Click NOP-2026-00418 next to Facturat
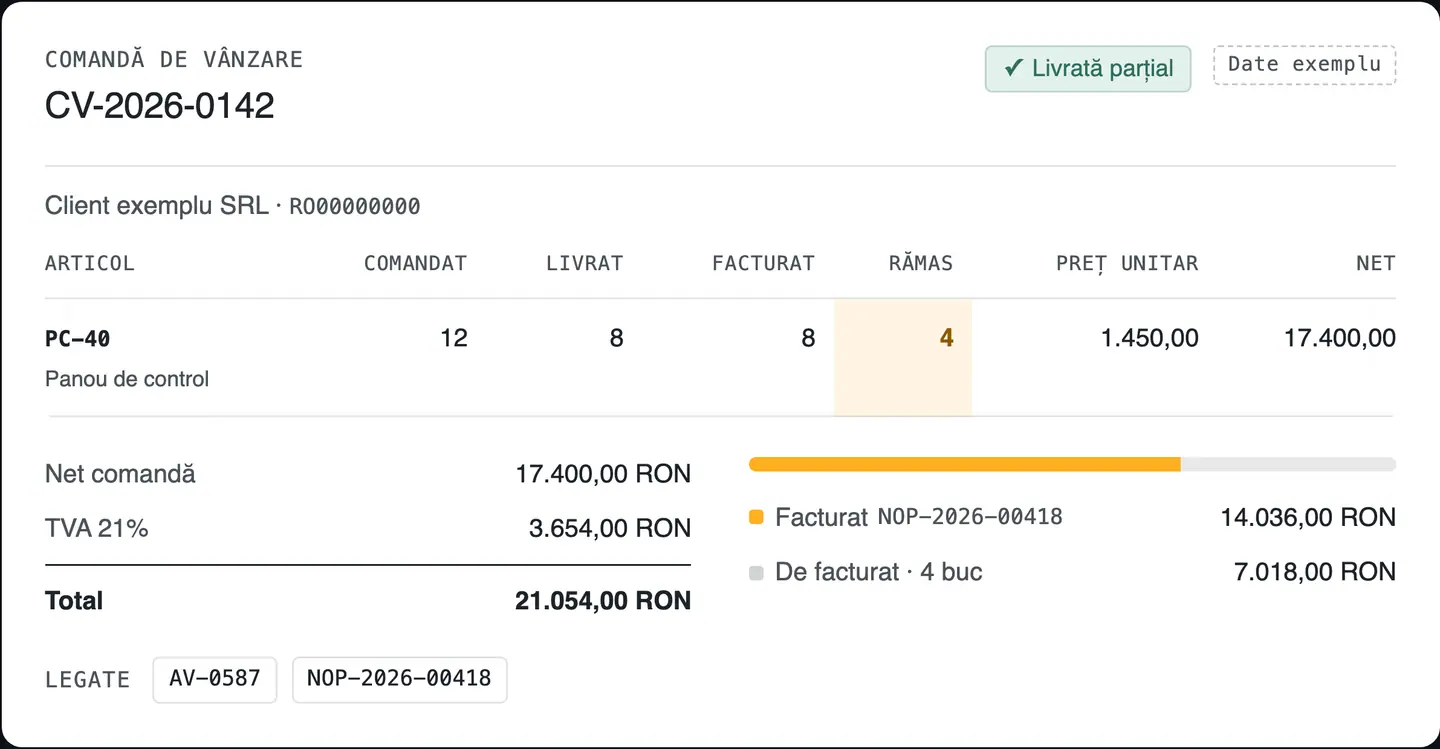1440x749 pixels. [x=970, y=517]
